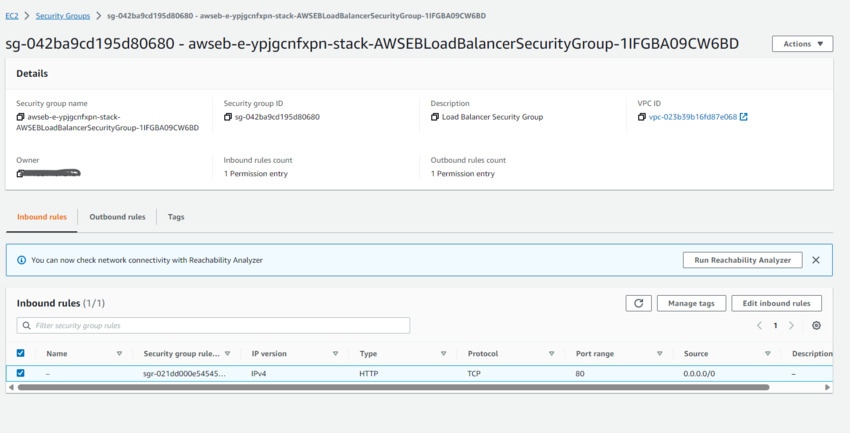Viewport: 850px width, 433px height.
Task: Switch to the Tags tab
Action: click(176, 217)
